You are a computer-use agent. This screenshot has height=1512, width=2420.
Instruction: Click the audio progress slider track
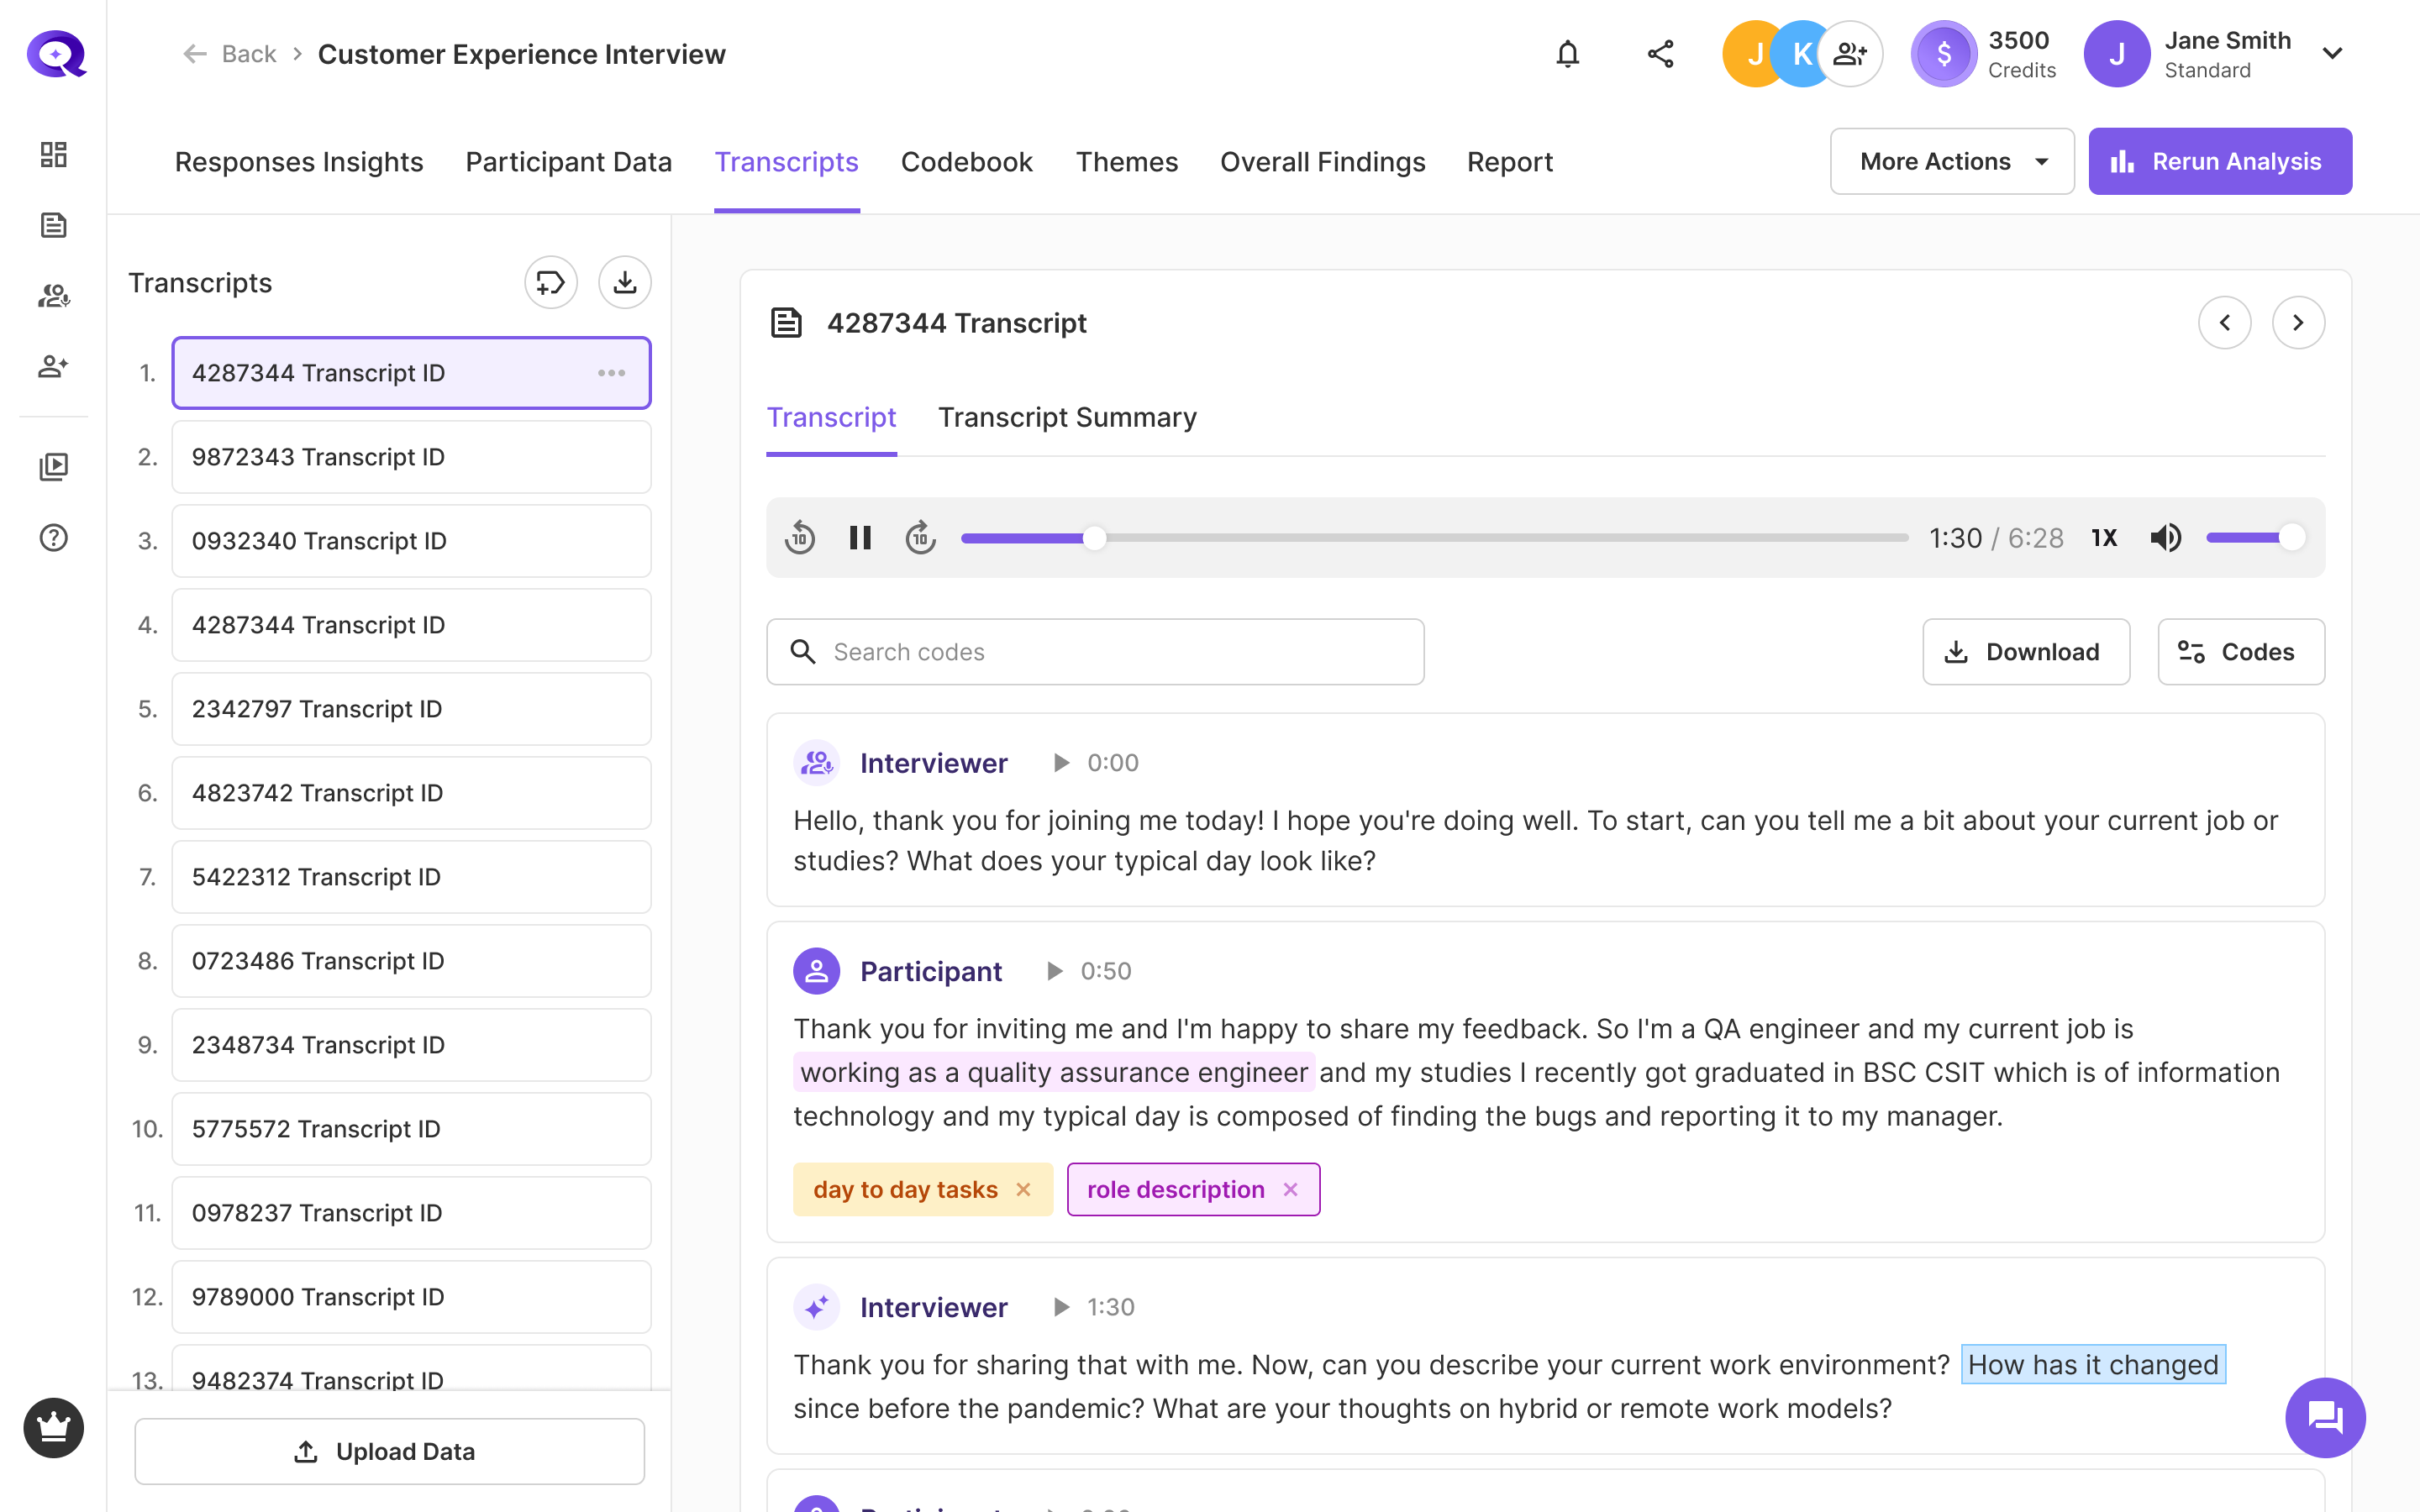tap(1500, 538)
